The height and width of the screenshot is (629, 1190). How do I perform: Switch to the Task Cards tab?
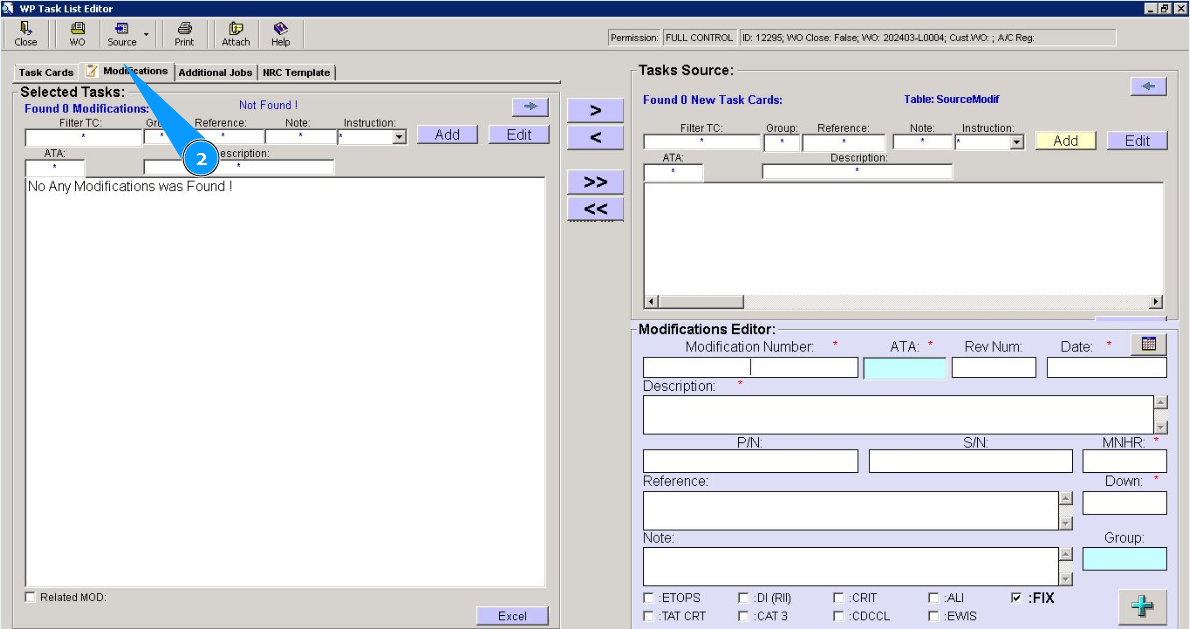pos(46,73)
